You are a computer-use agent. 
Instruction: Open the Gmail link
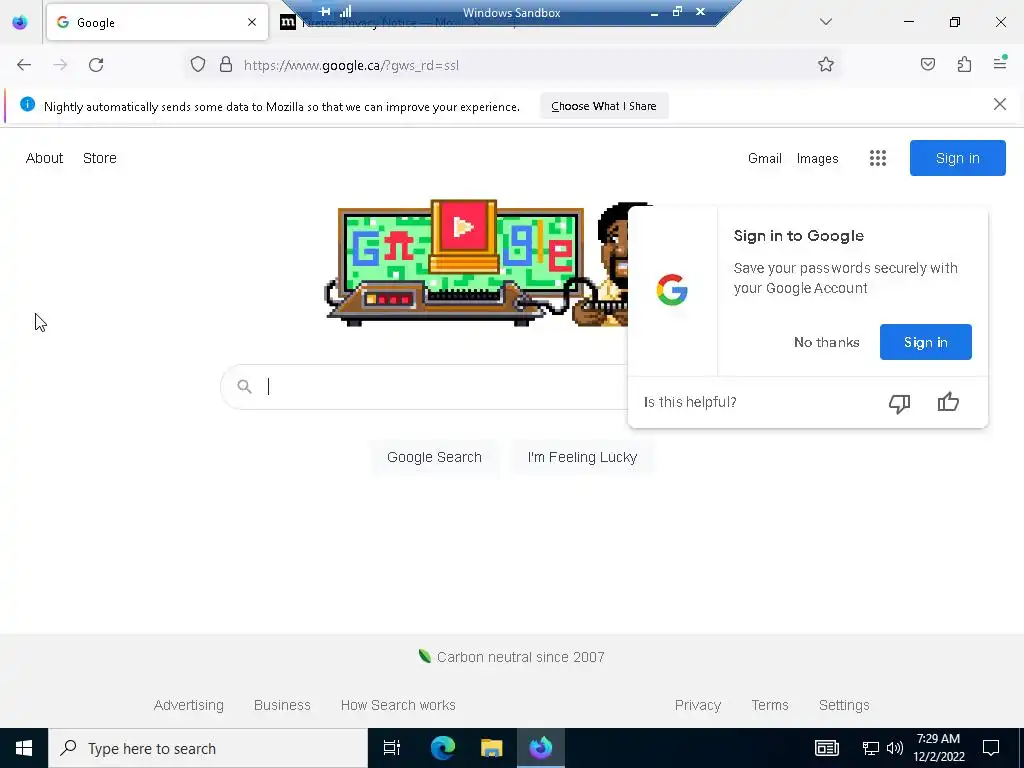[765, 158]
